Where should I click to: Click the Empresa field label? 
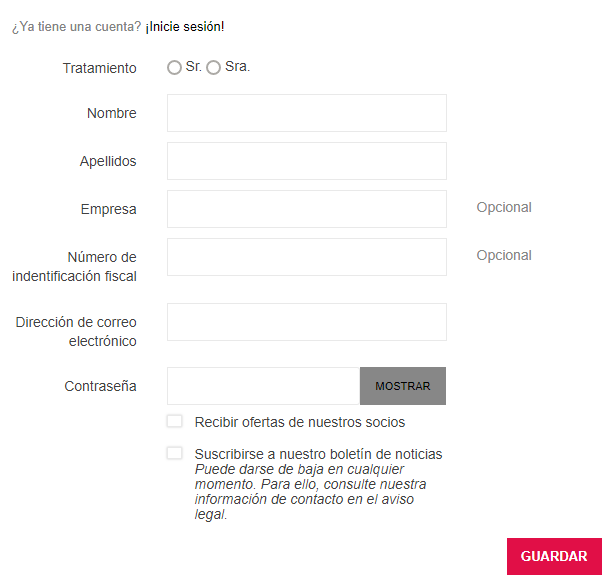[x=109, y=209]
